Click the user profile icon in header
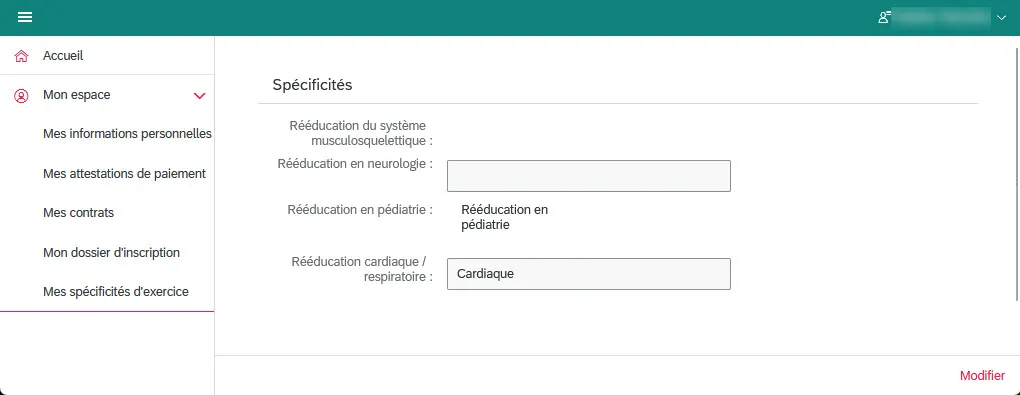The width and height of the screenshot is (1020, 395). [x=883, y=18]
